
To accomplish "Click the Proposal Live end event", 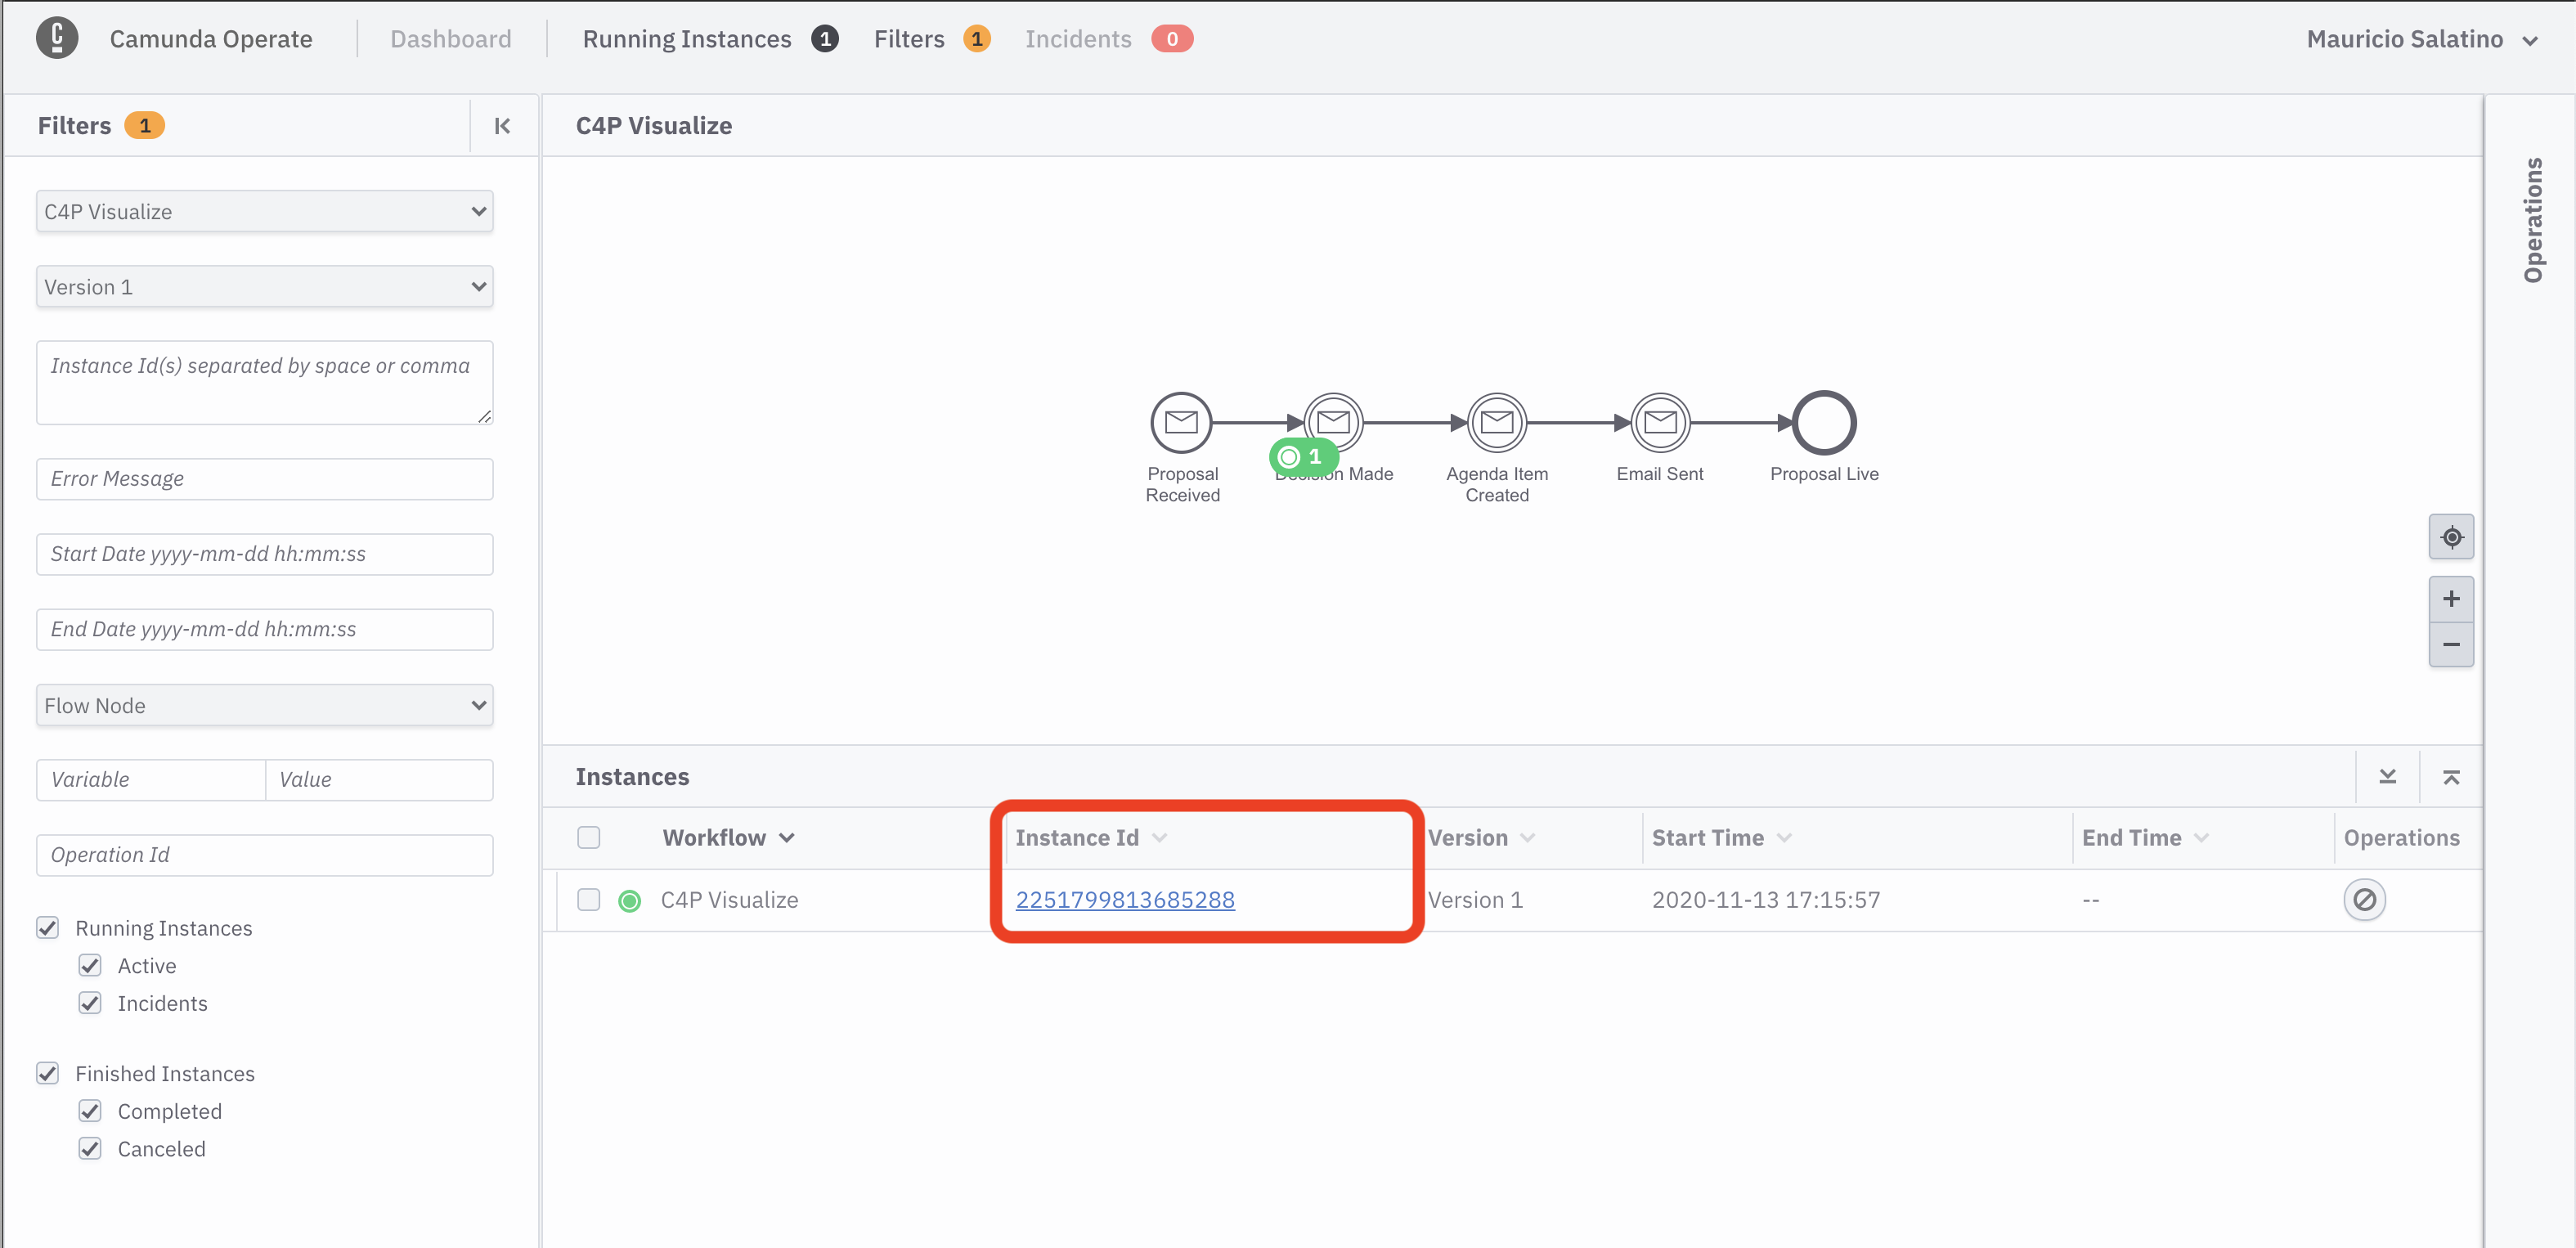I will click(x=1824, y=423).
